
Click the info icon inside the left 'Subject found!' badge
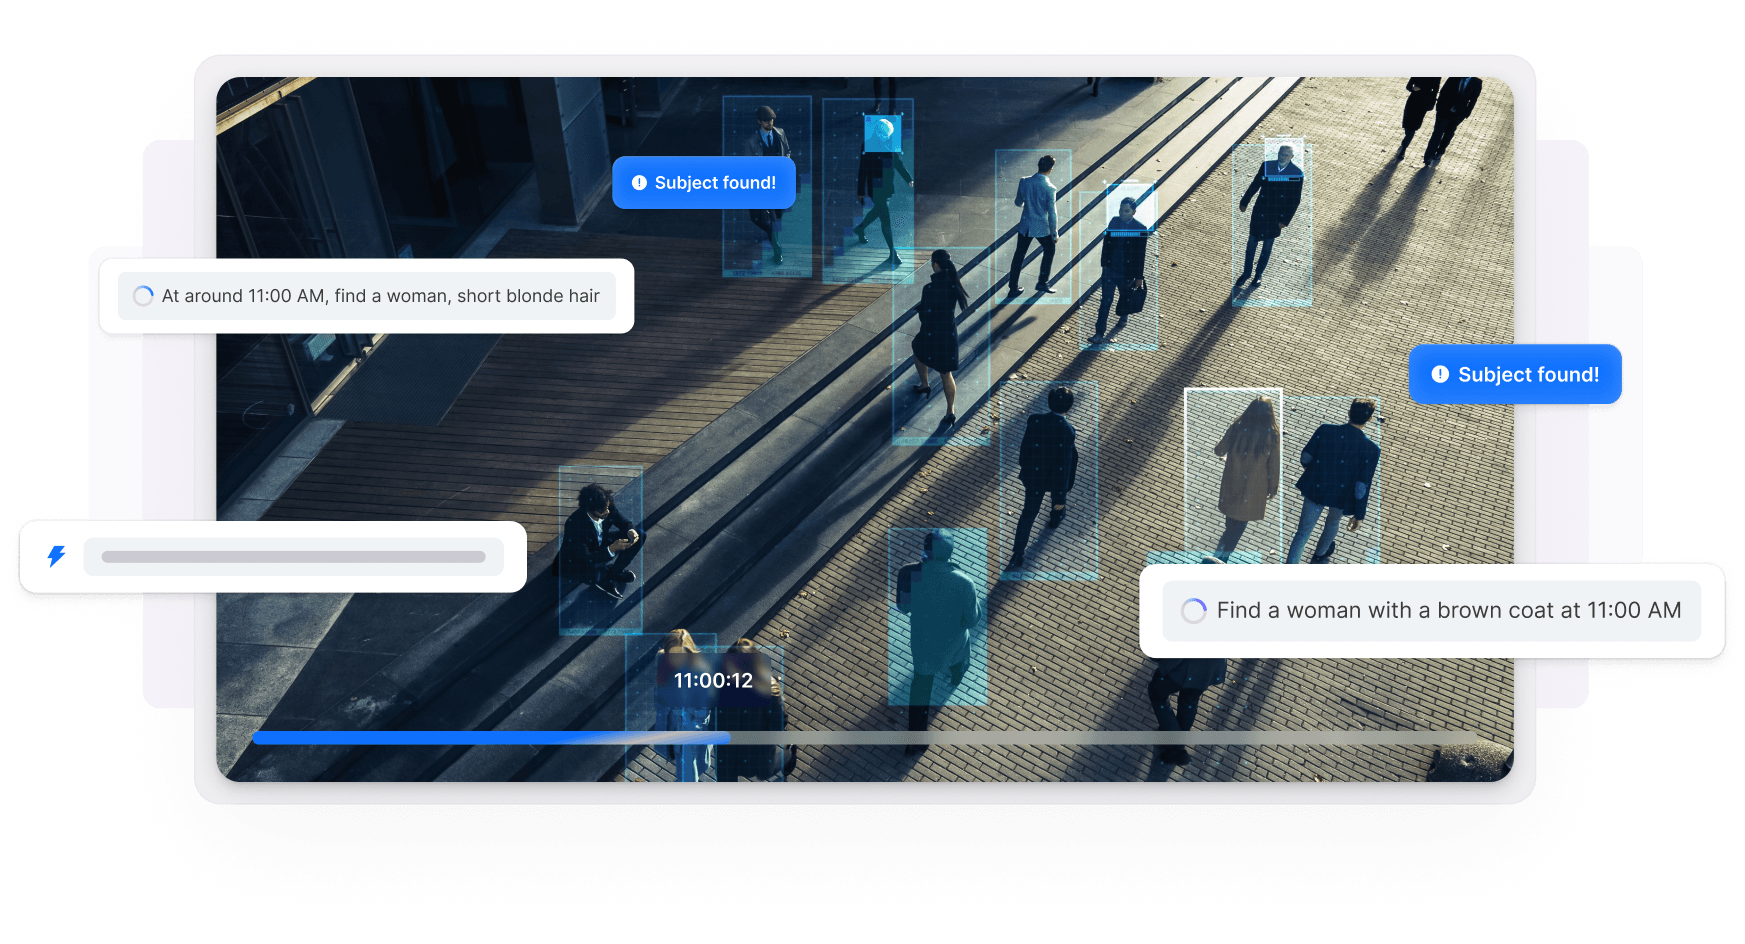point(639,182)
